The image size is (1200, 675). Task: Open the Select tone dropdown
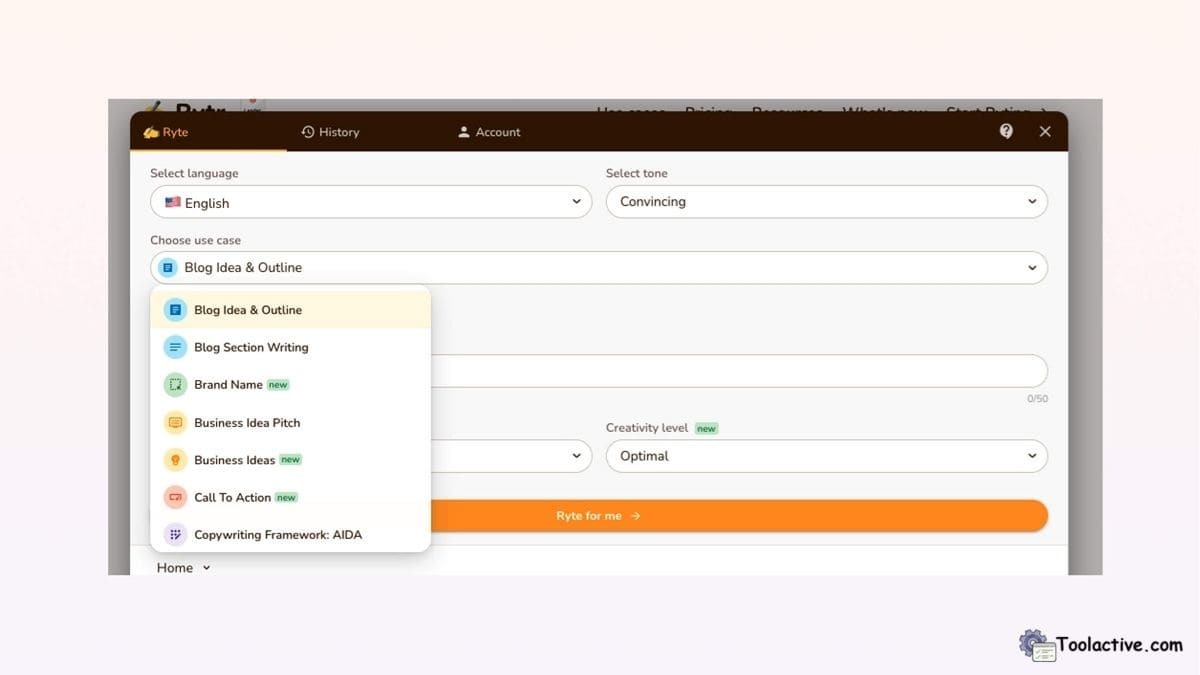(x=826, y=201)
